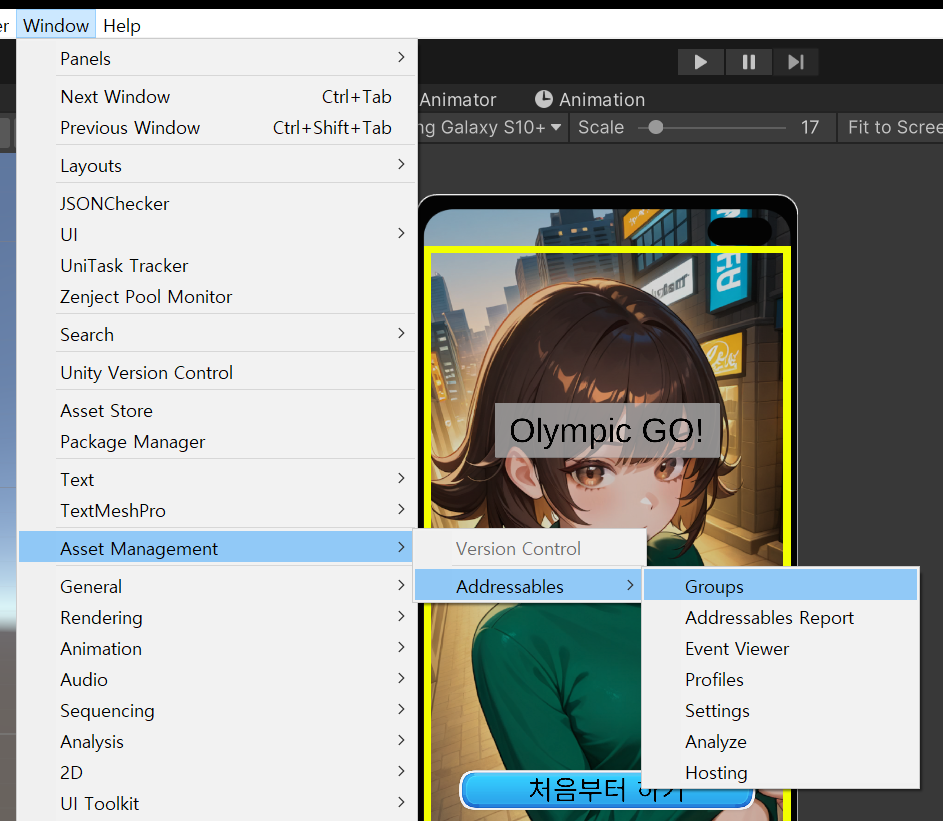Open Addressables Groups window
Viewport: 943px width, 821px height.
coord(781,586)
